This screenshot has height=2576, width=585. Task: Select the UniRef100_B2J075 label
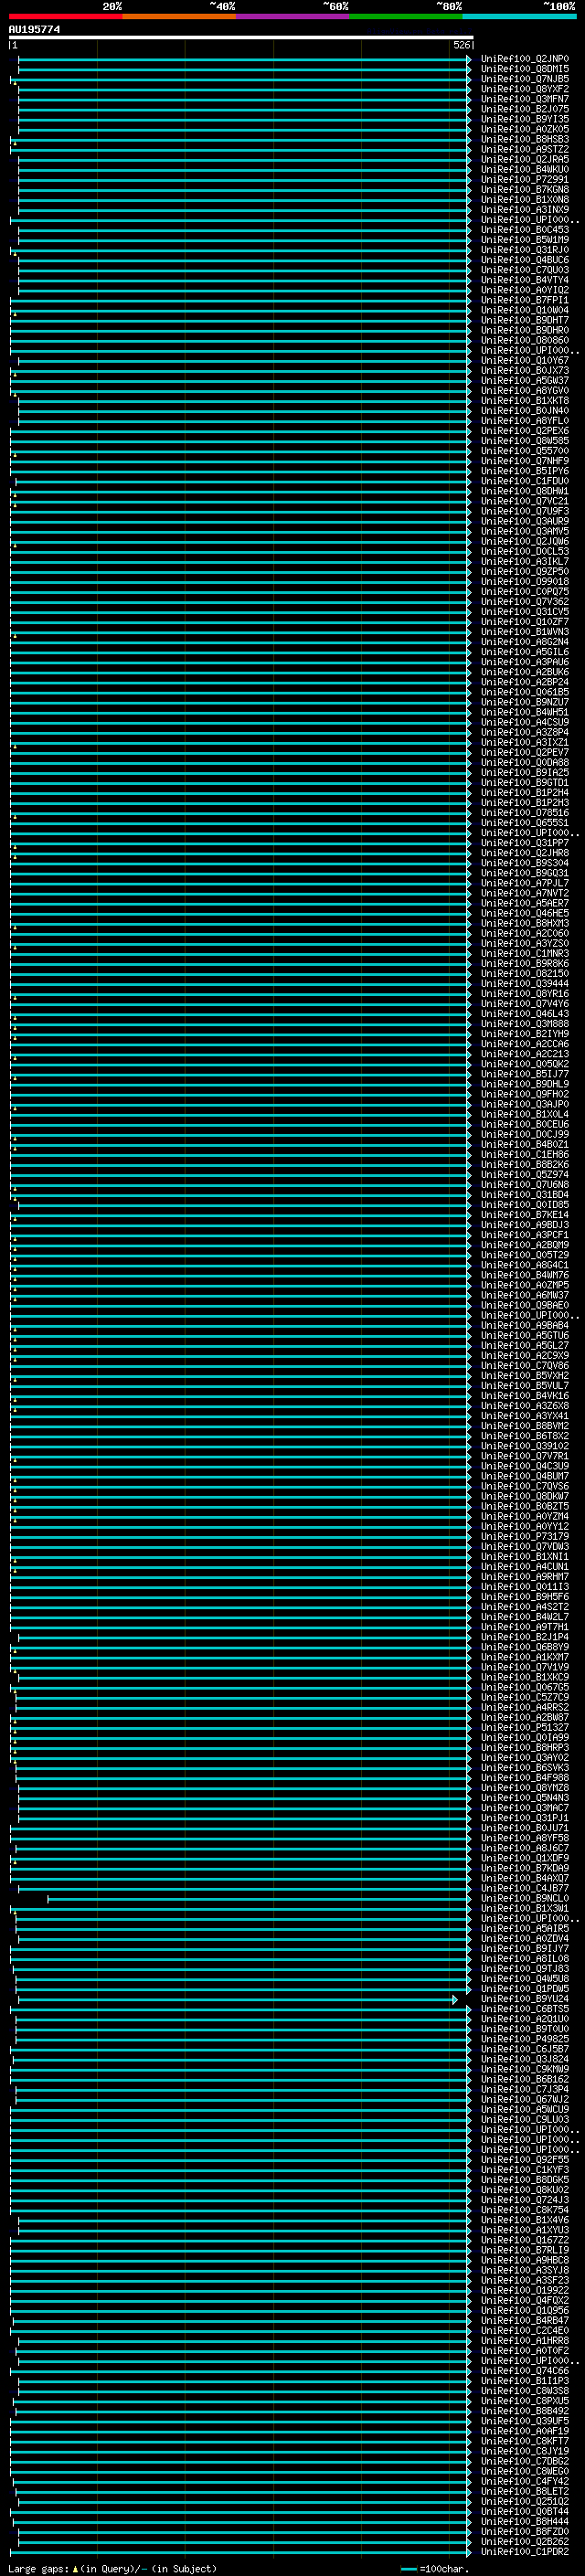tap(525, 109)
